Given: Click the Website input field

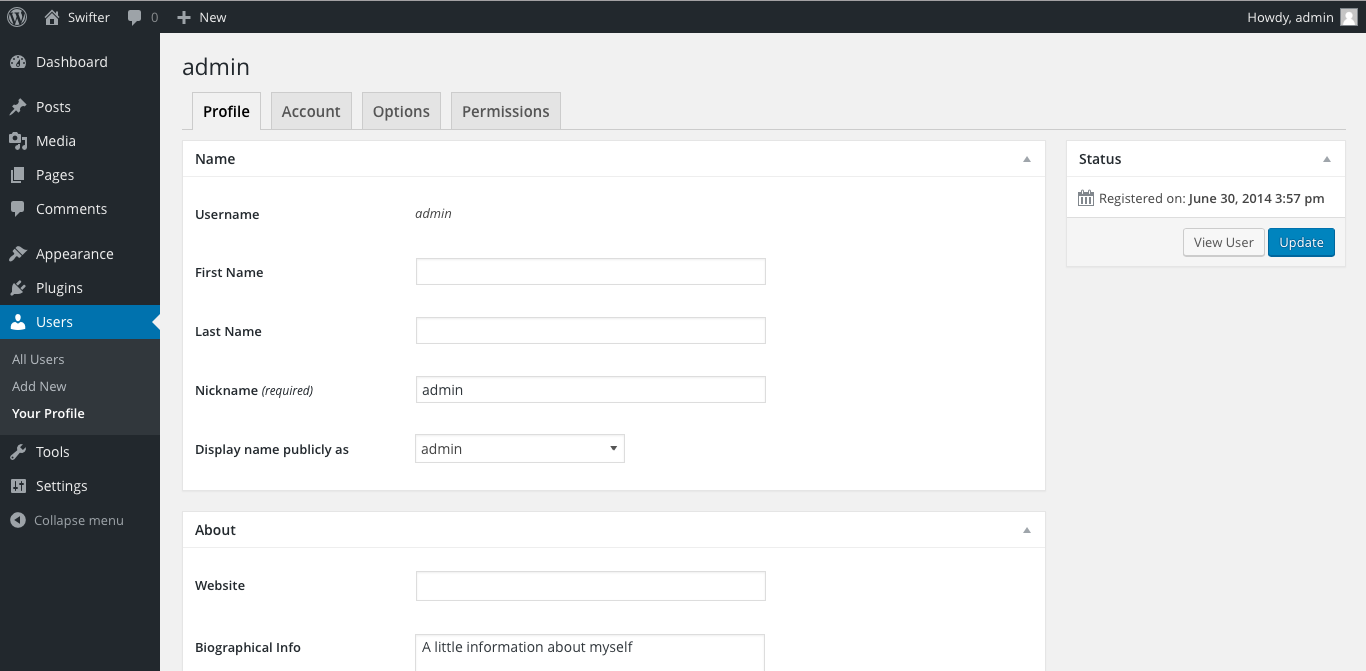Looking at the screenshot, I should point(591,585).
